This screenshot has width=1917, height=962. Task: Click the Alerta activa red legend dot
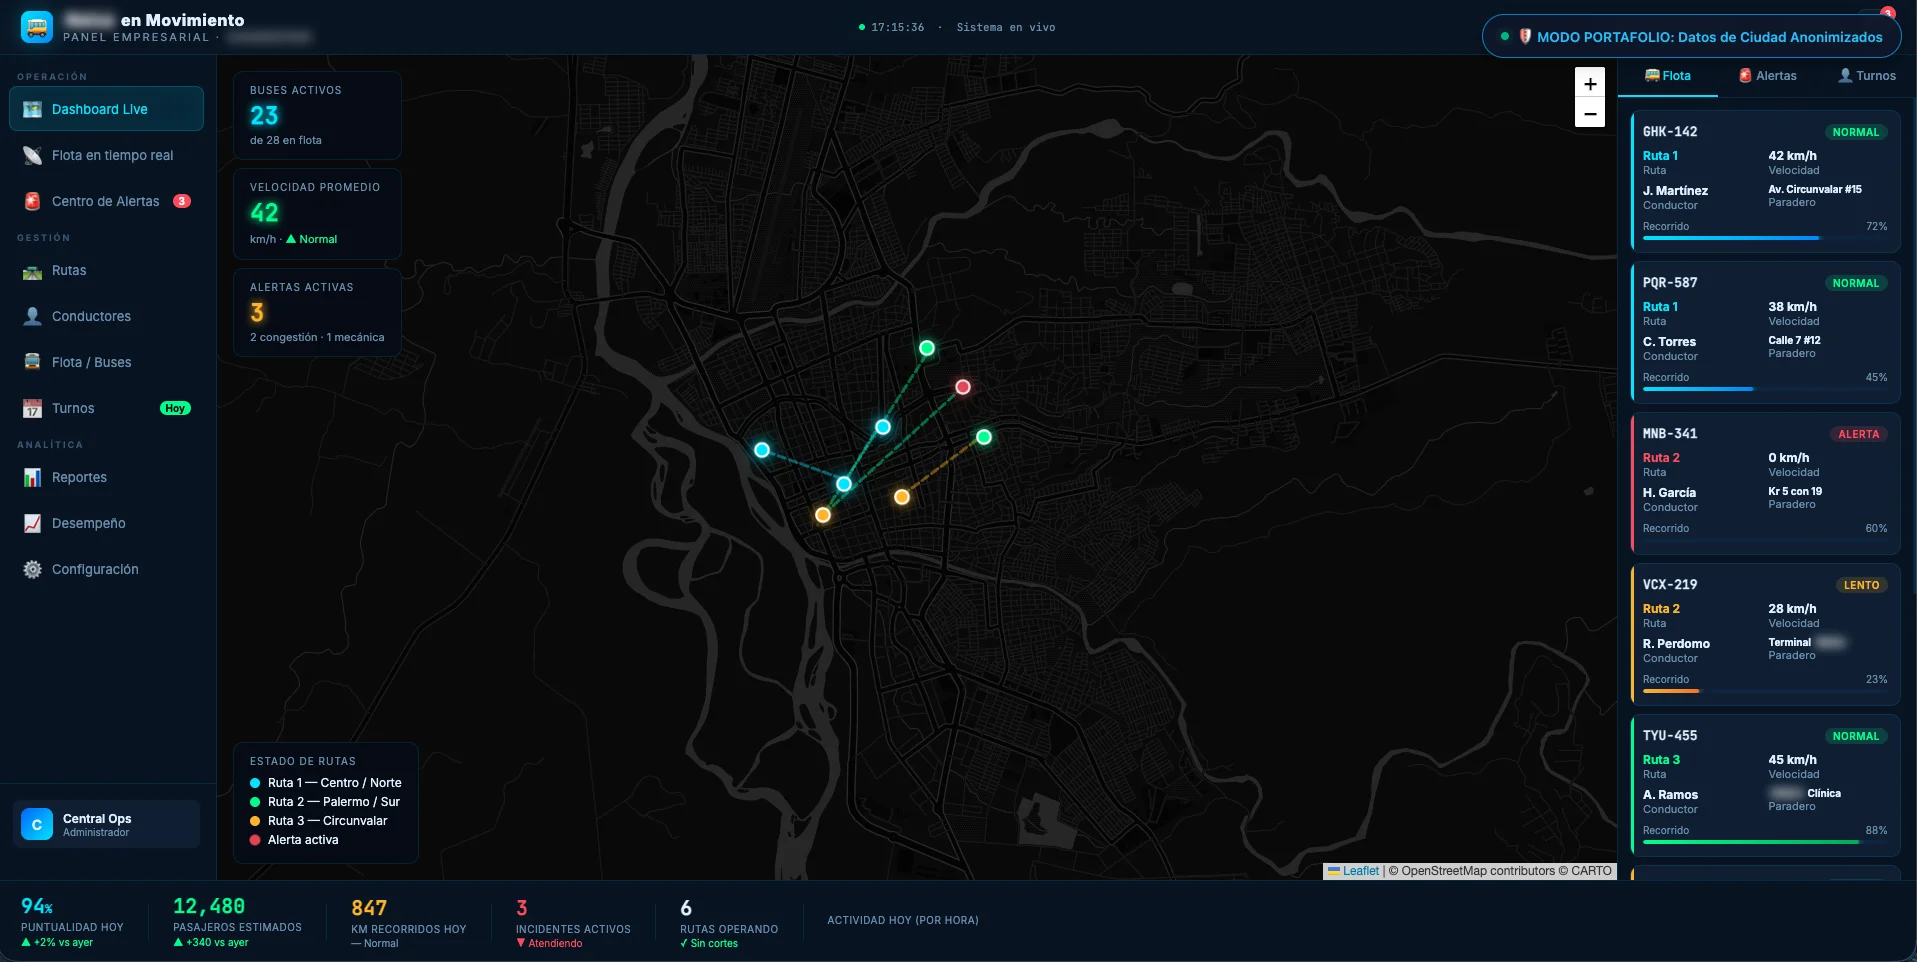coord(255,840)
